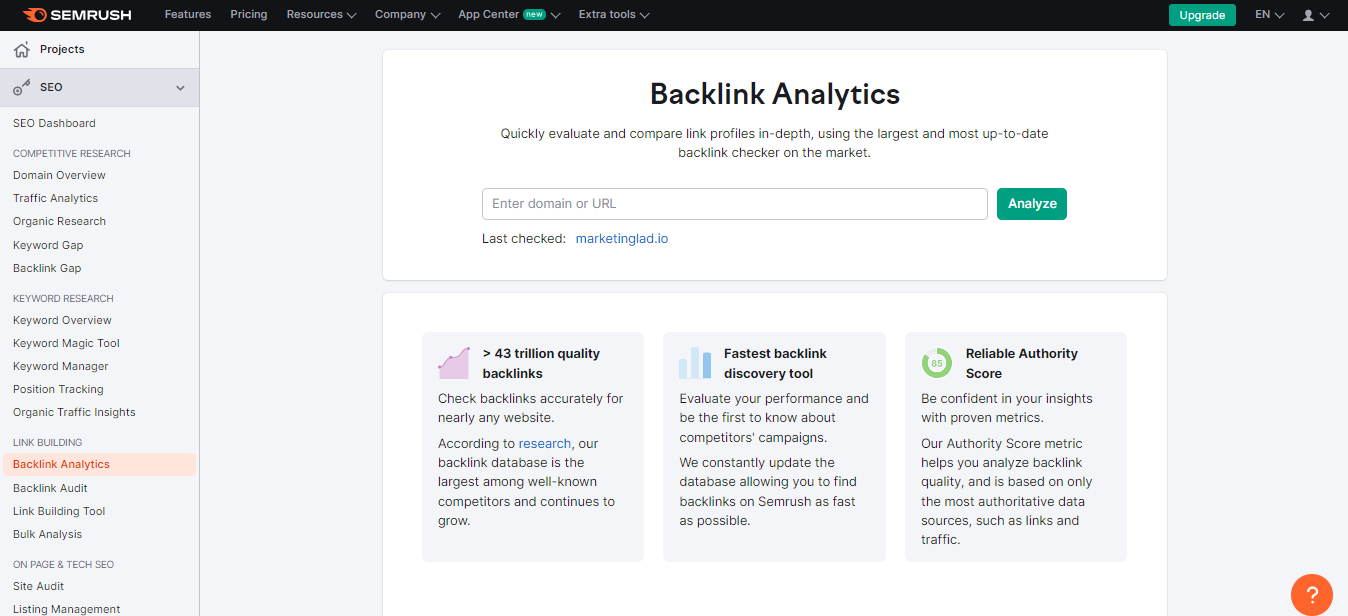Open Keyword Magic Tool
The image size is (1348, 616).
(66, 343)
